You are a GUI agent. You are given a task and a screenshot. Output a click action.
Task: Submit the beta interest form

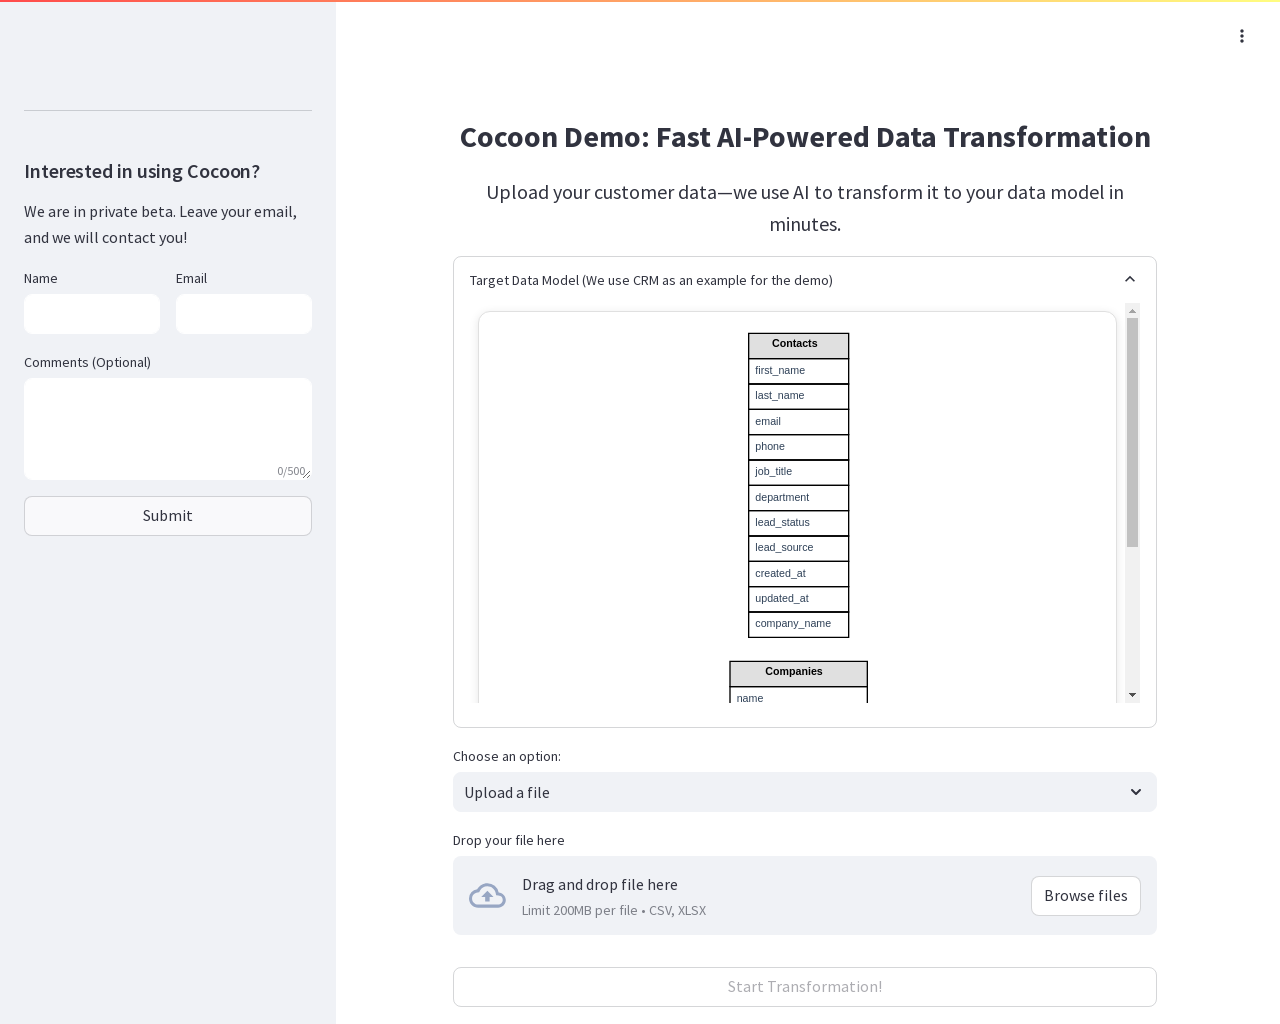point(168,516)
